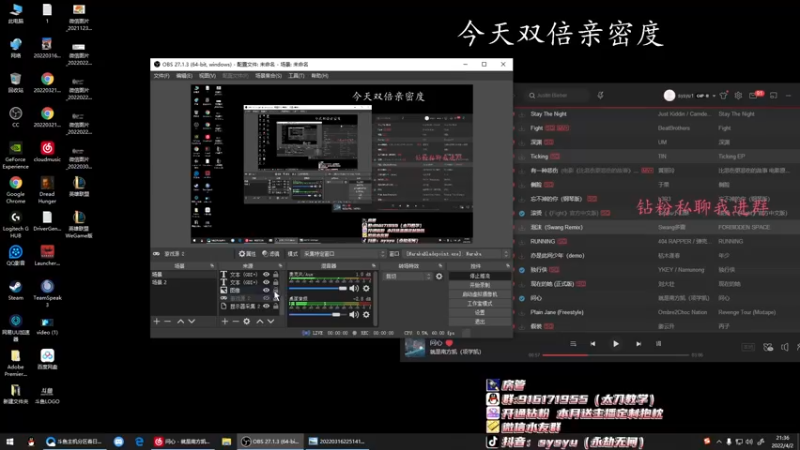The width and height of the screenshot is (800, 450).
Task: Click the 停止推流 button in OBS controls
Action: point(480,276)
